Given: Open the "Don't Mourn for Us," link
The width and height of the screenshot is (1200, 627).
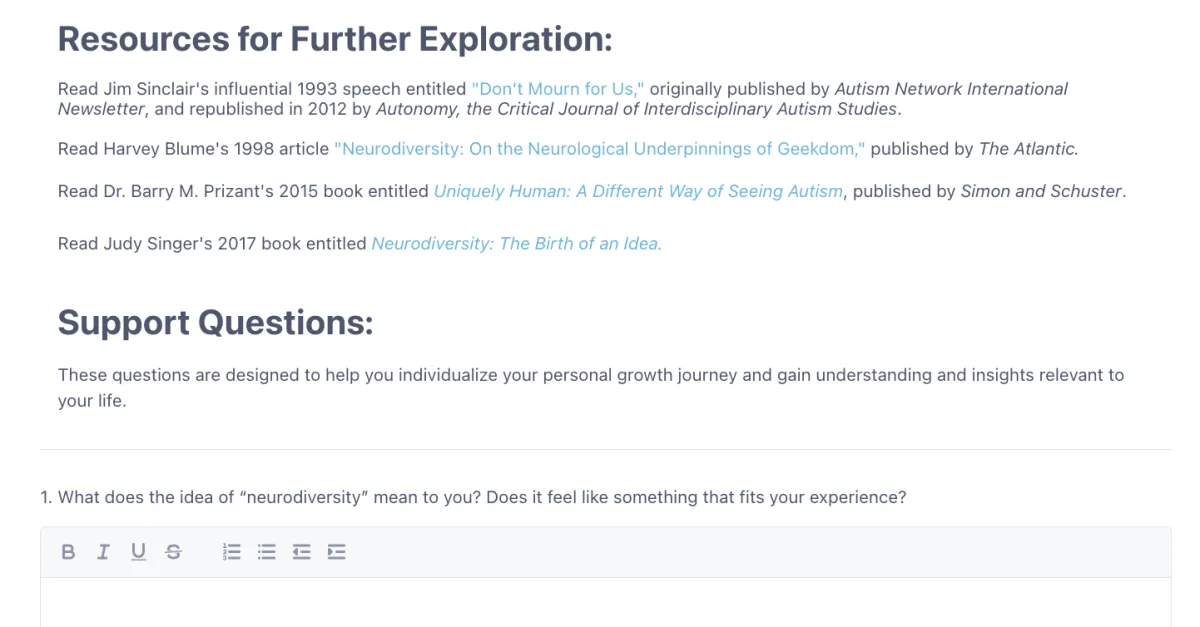Looking at the screenshot, I should 558,89.
